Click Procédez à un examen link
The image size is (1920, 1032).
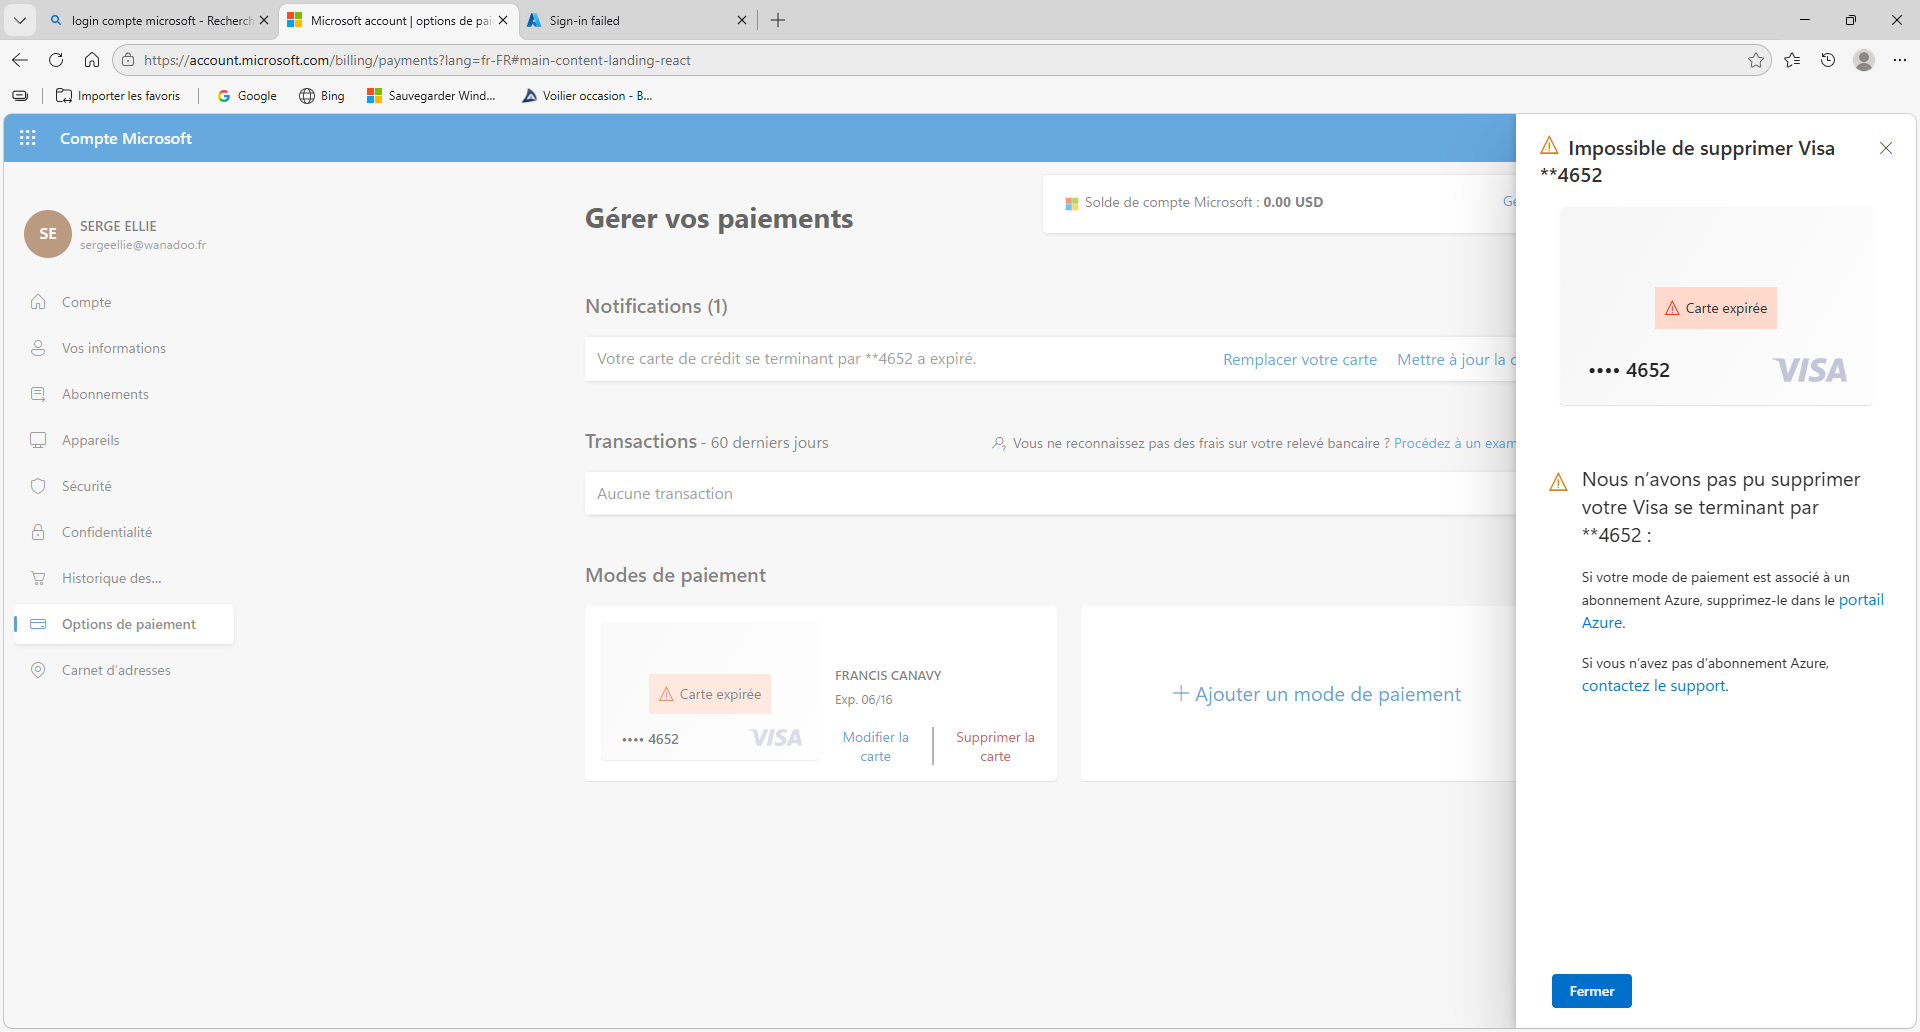click(1455, 443)
